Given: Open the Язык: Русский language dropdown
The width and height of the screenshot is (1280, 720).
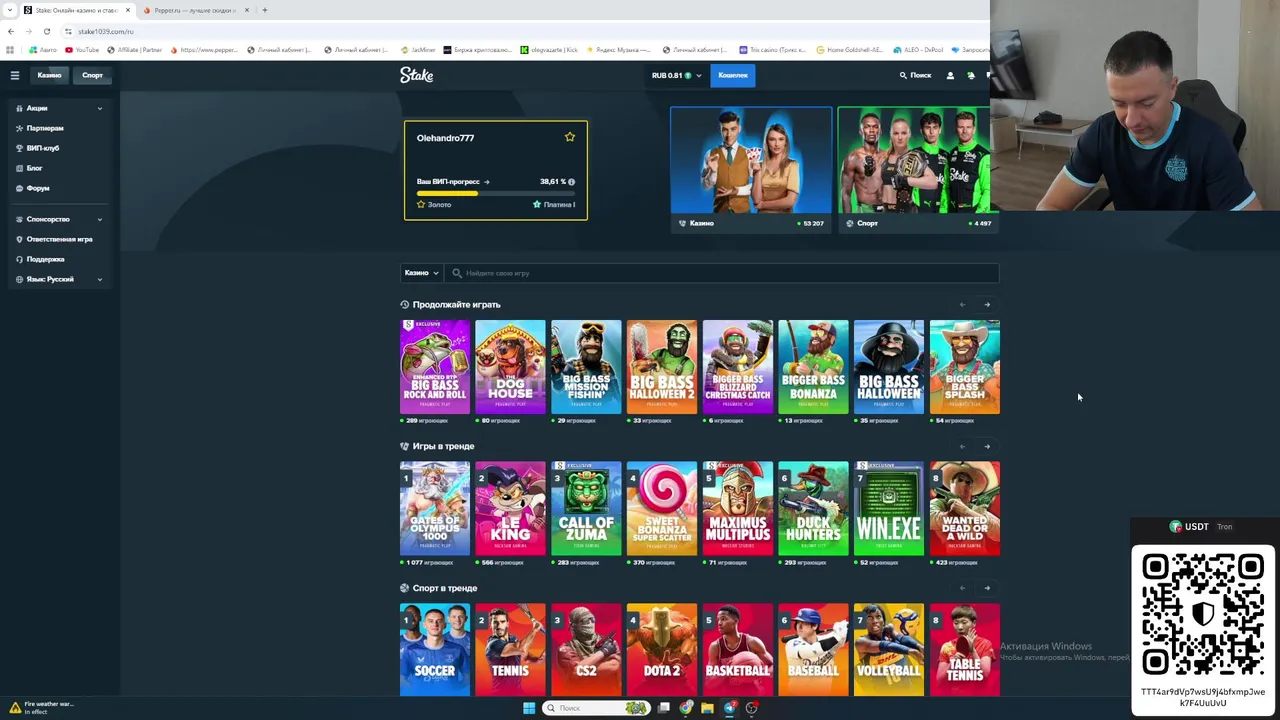Looking at the screenshot, I should (x=58, y=279).
